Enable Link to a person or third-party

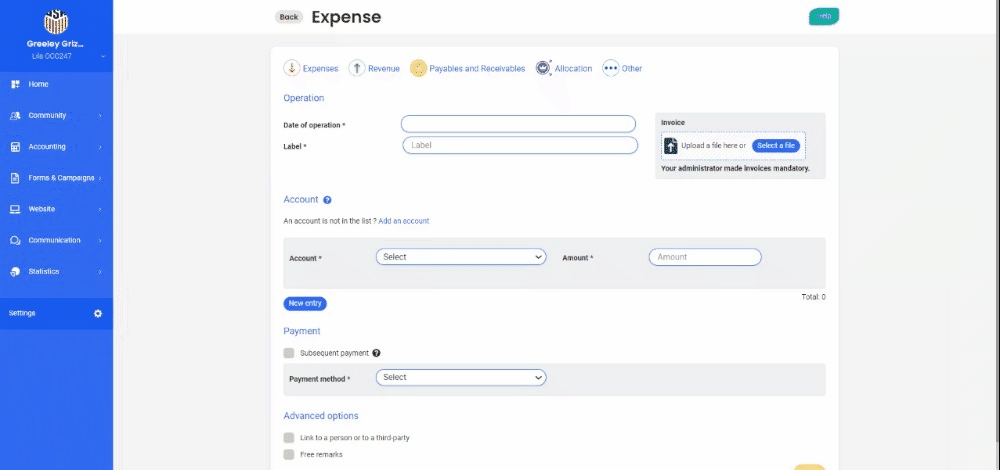[x=289, y=437]
